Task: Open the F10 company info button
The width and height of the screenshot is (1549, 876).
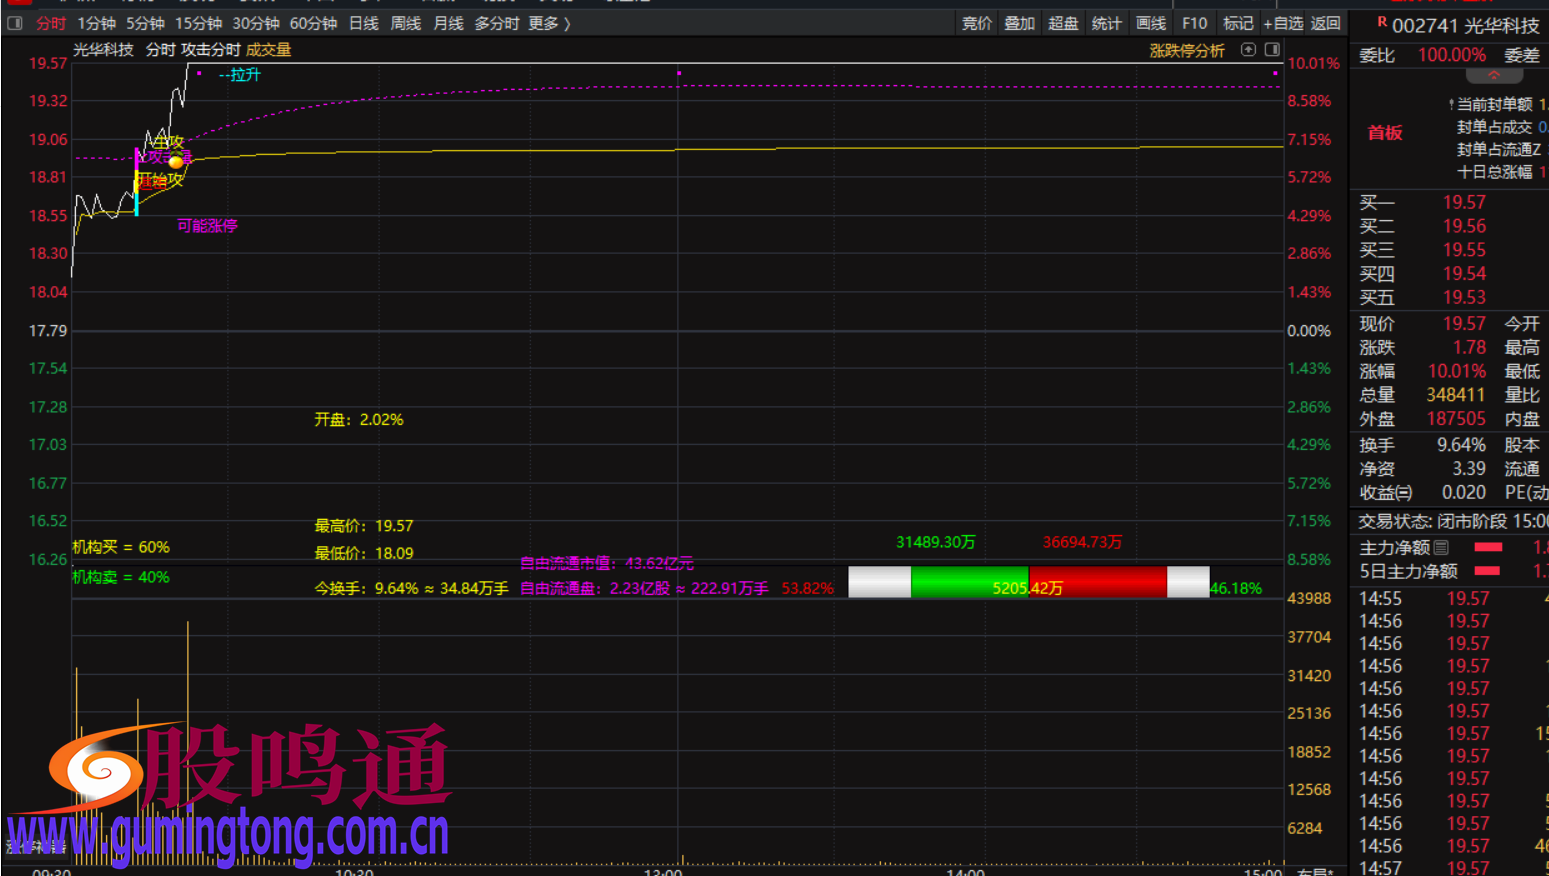Action: (1194, 23)
